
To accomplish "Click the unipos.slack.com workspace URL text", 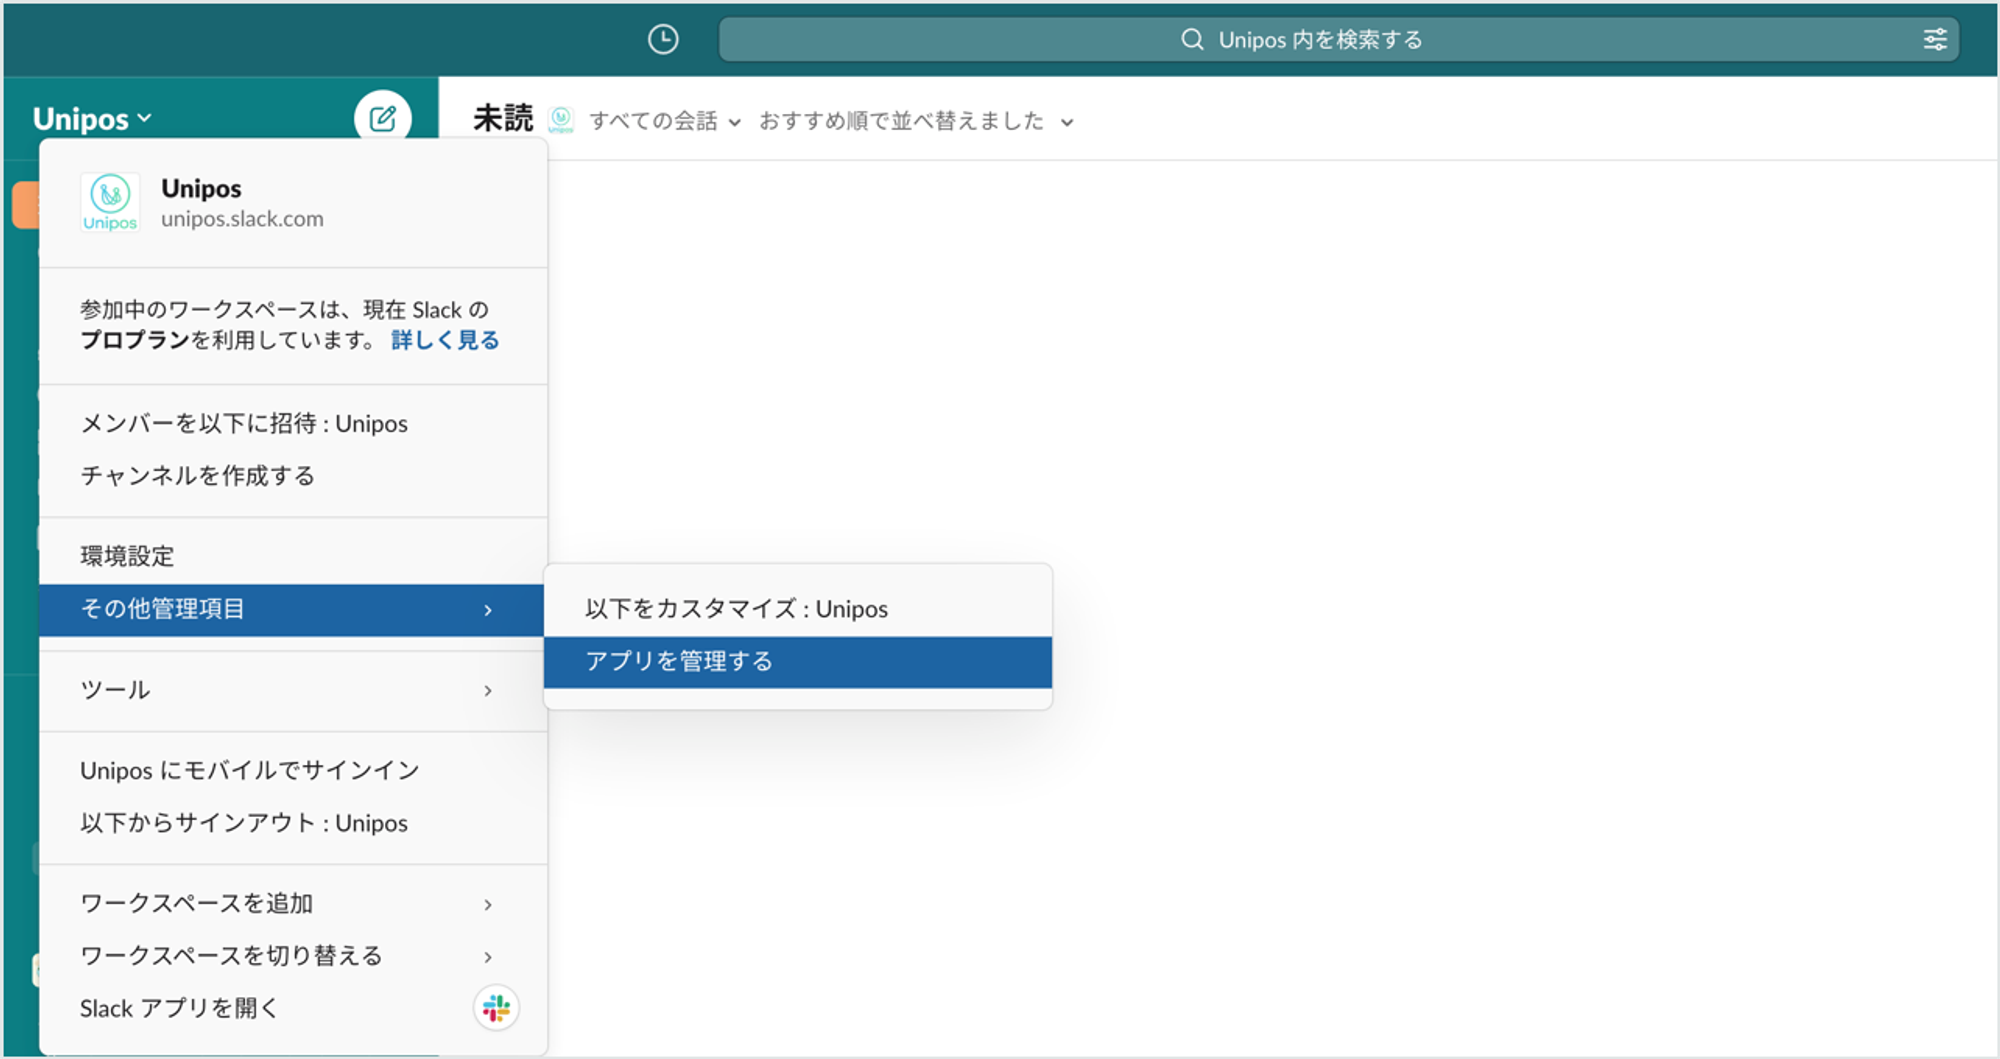I will click(x=242, y=219).
